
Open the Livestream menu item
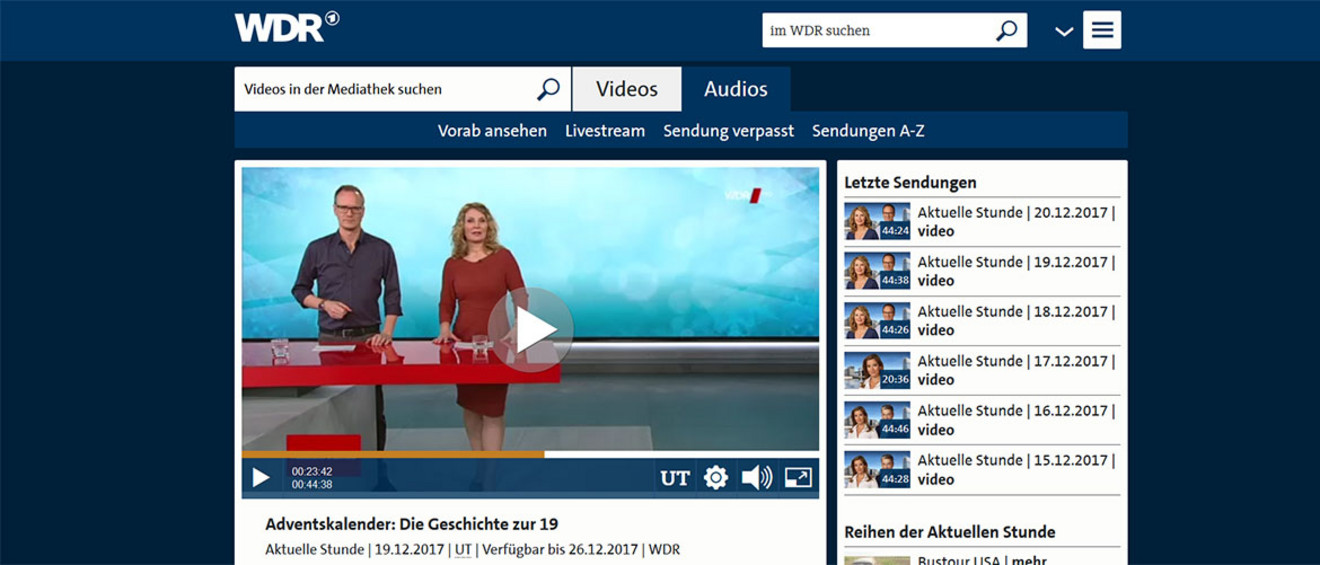click(x=605, y=131)
